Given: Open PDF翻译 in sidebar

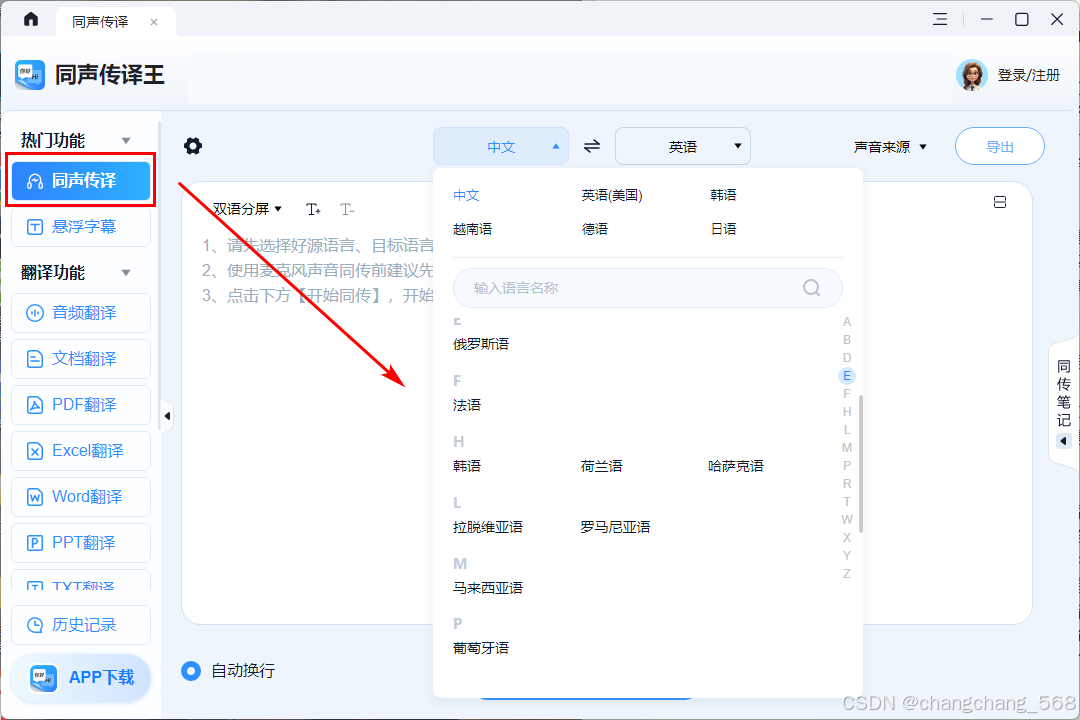Looking at the screenshot, I should (x=81, y=404).
